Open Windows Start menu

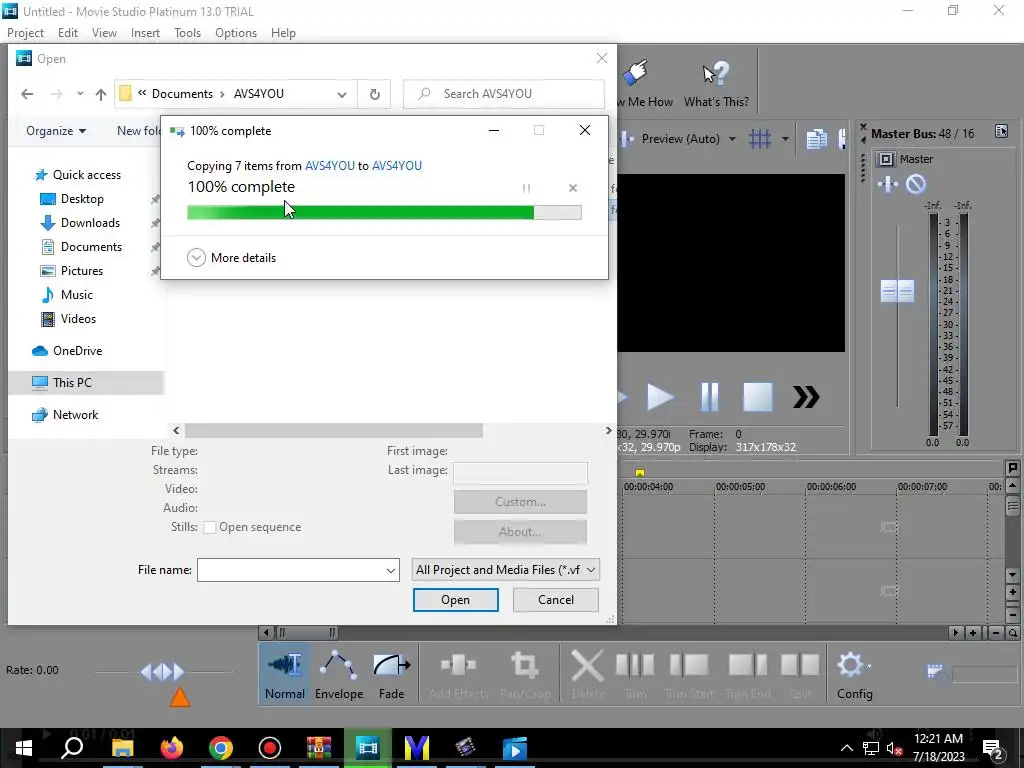pos(24,748)
